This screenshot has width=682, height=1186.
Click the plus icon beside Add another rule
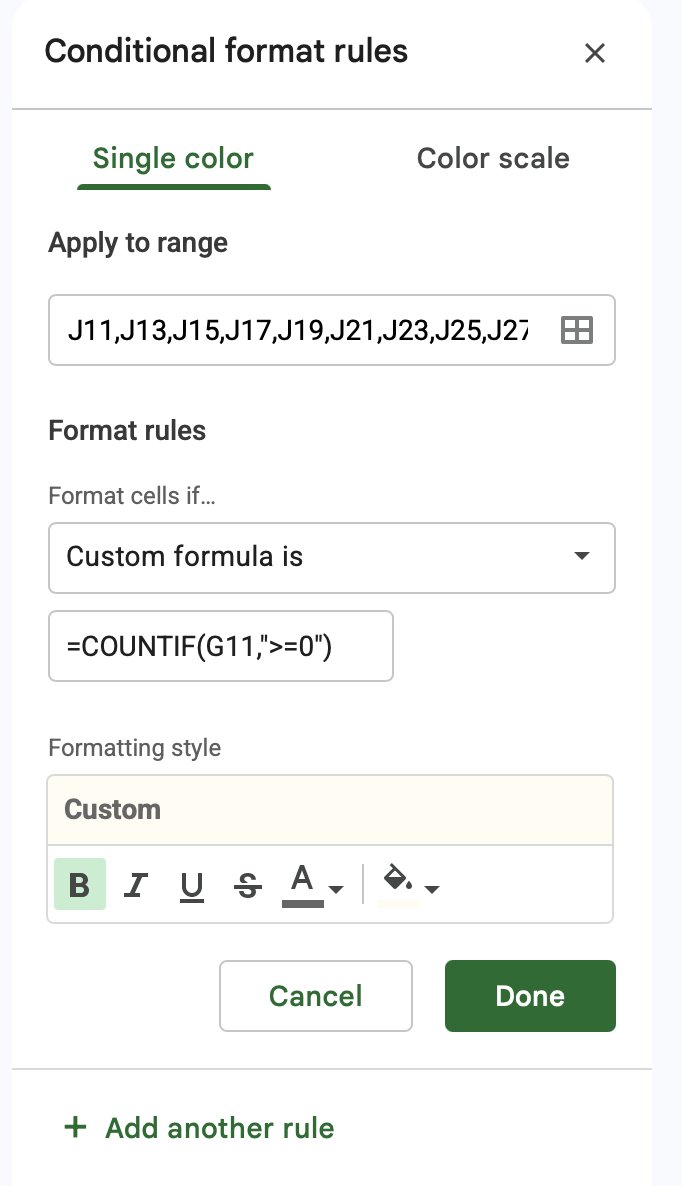[x=76, y=1127]
